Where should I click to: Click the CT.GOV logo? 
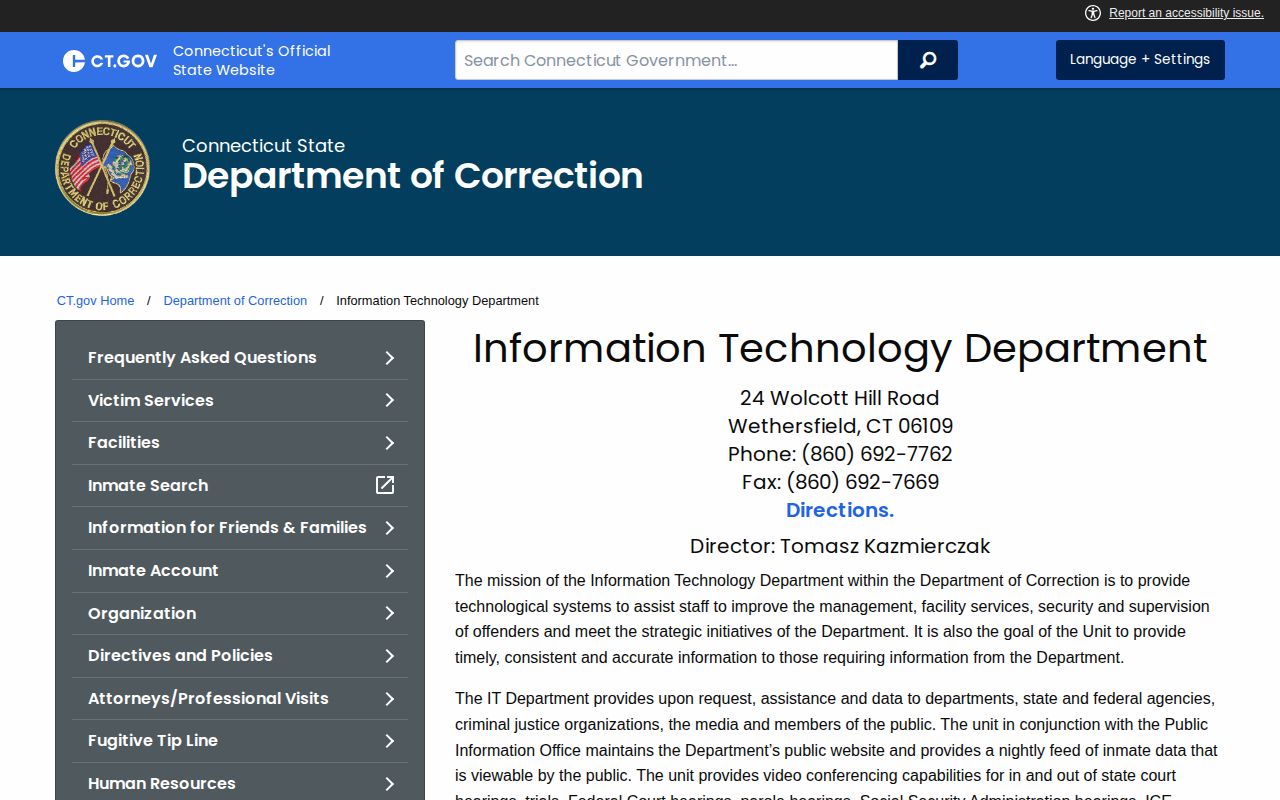point(110,61)
